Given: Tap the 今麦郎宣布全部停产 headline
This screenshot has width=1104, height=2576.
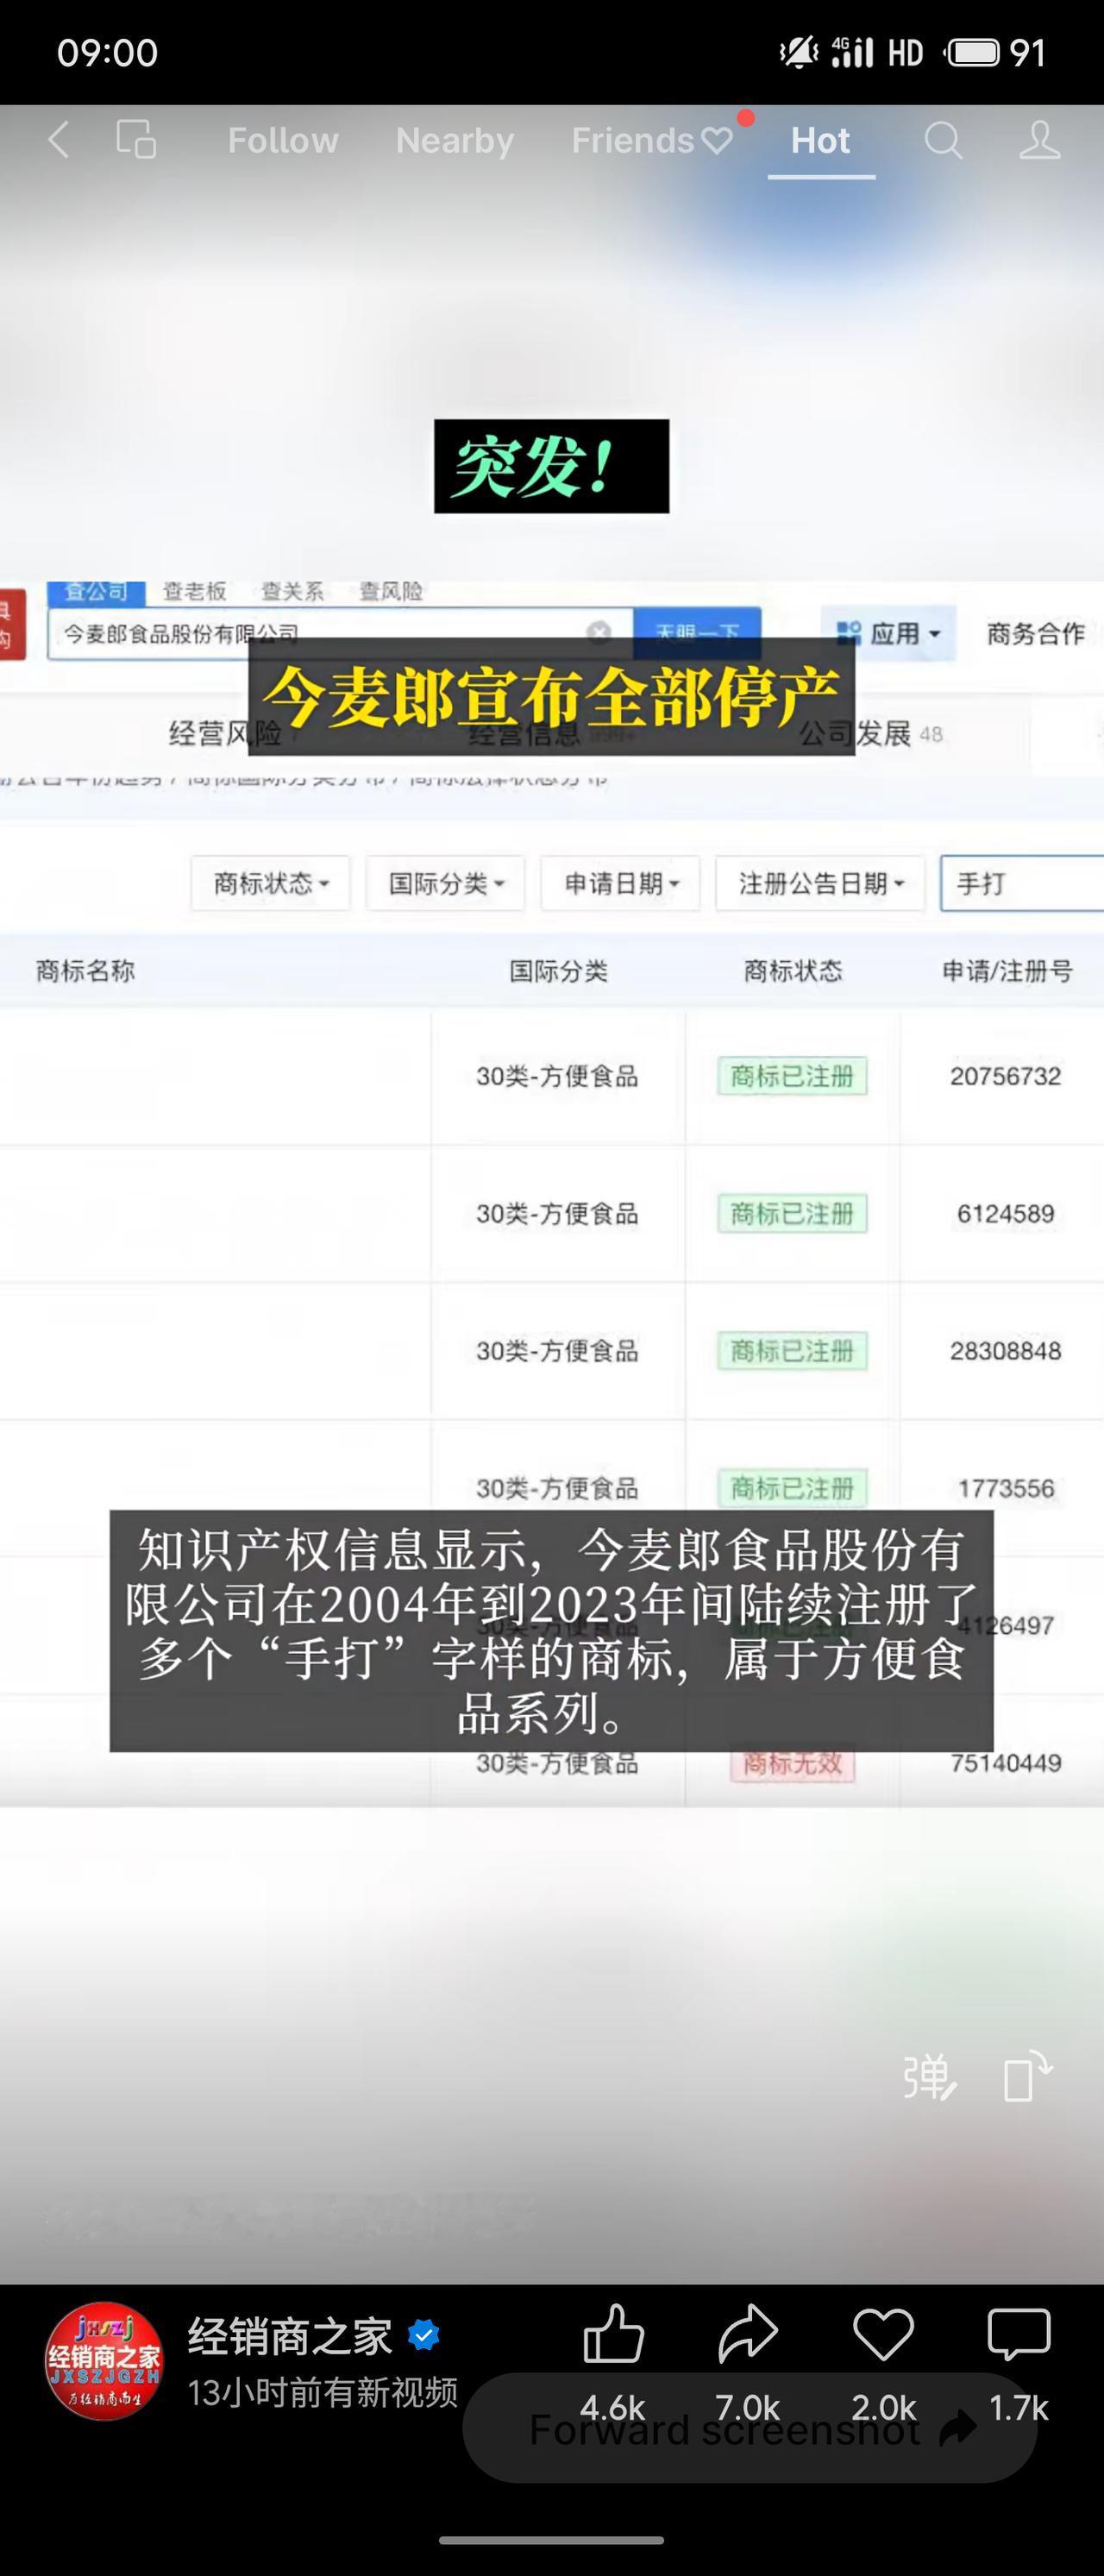Looking at the screenshot, I should click(x=551, y=696).
